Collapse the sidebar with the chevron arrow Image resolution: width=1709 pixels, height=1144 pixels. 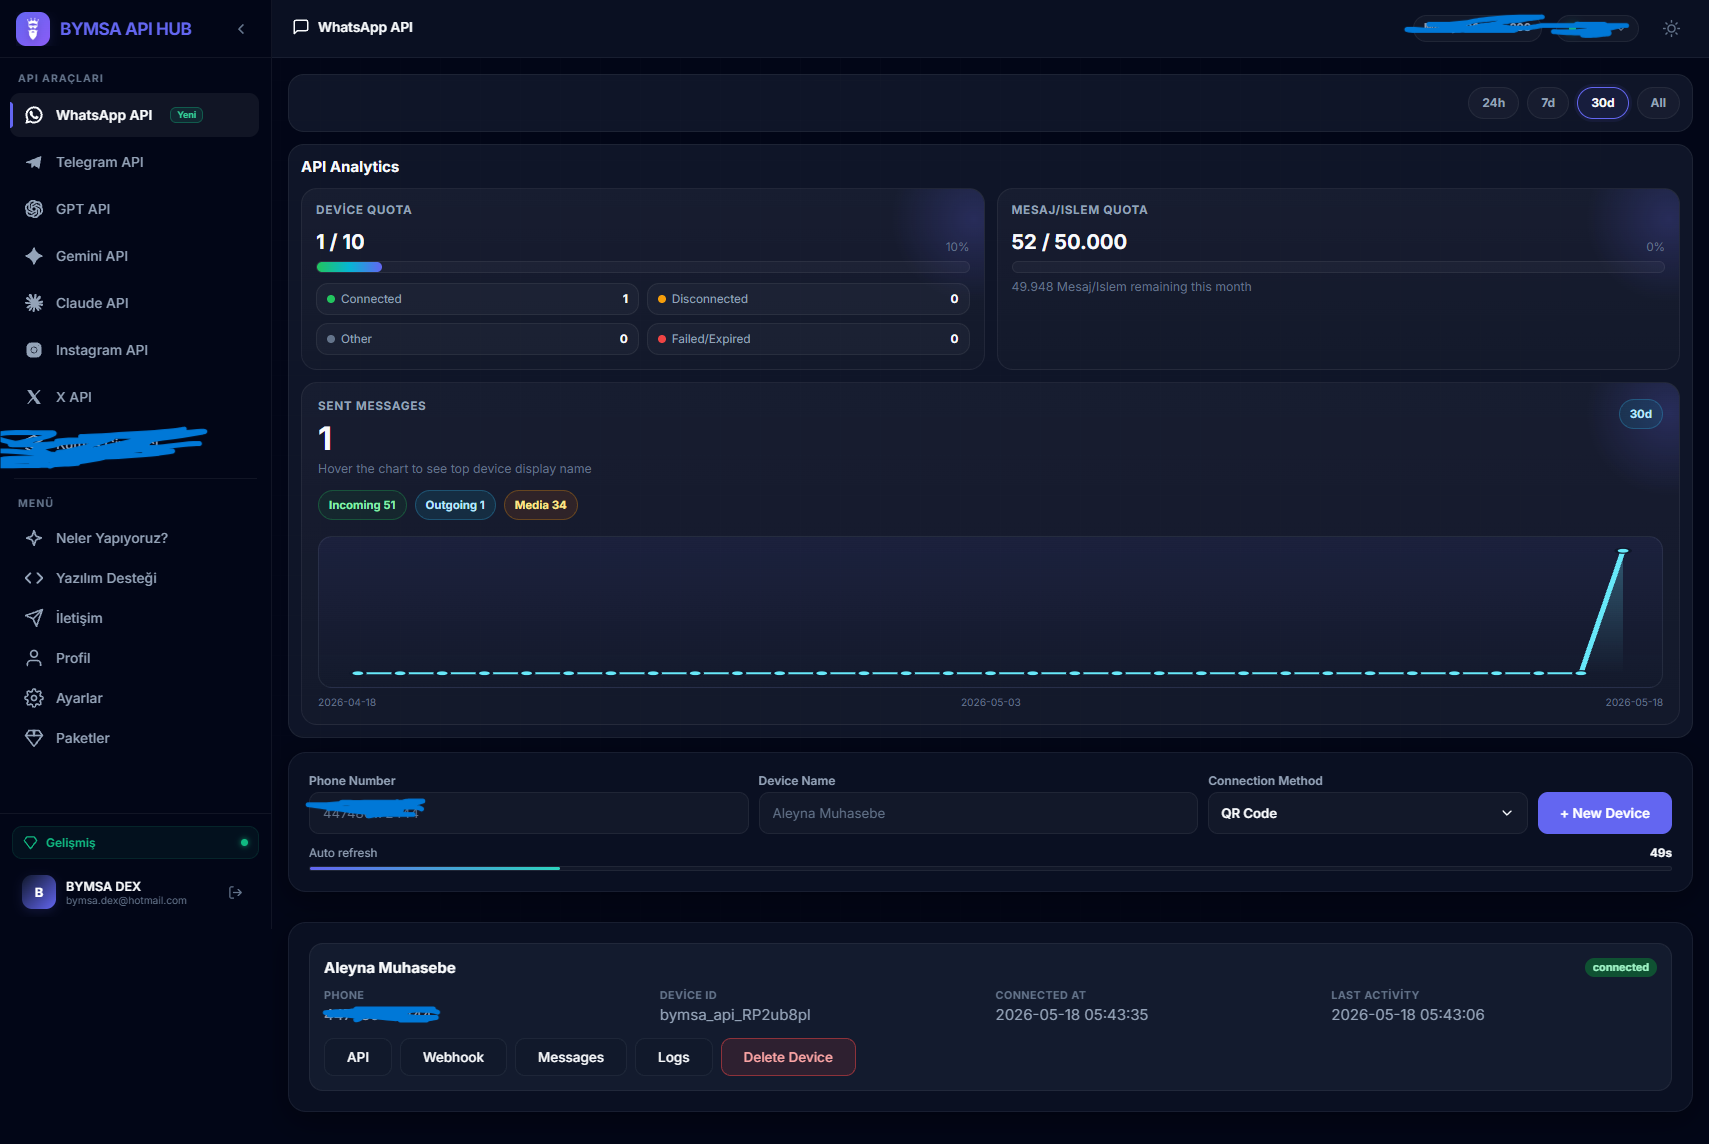tap(241, 29)
